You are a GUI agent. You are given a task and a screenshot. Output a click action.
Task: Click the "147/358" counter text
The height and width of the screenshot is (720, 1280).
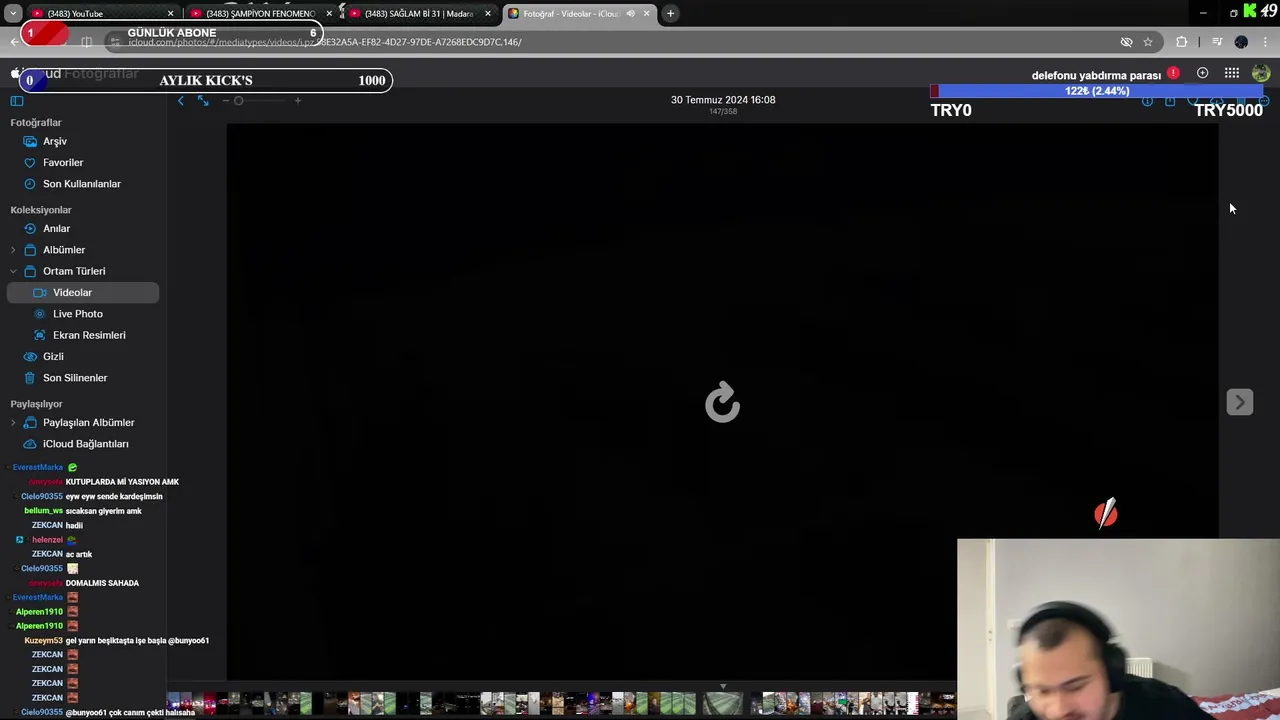coord(723,111)
